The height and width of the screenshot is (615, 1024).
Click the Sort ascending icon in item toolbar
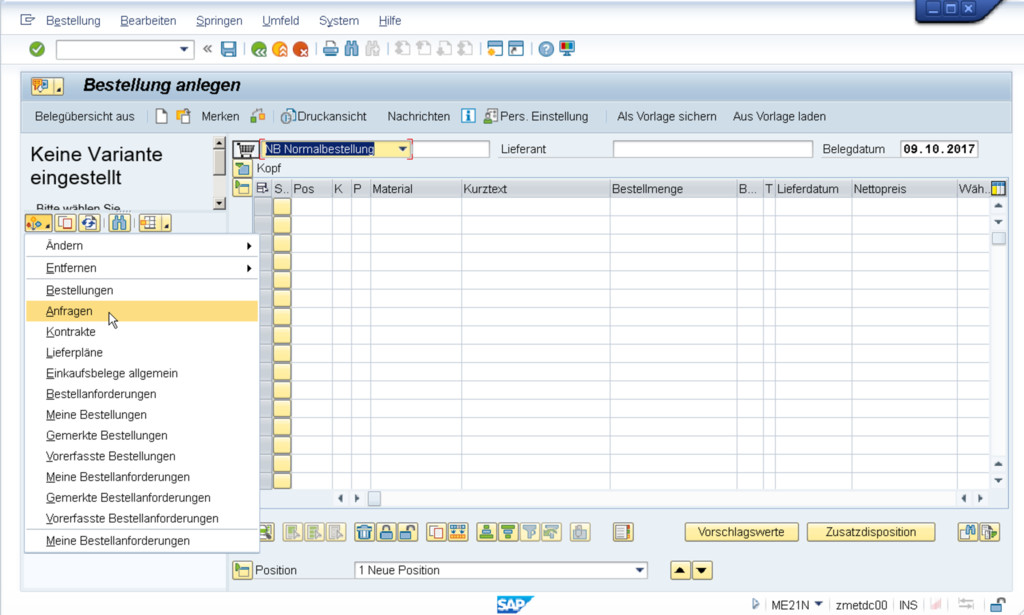486,532
